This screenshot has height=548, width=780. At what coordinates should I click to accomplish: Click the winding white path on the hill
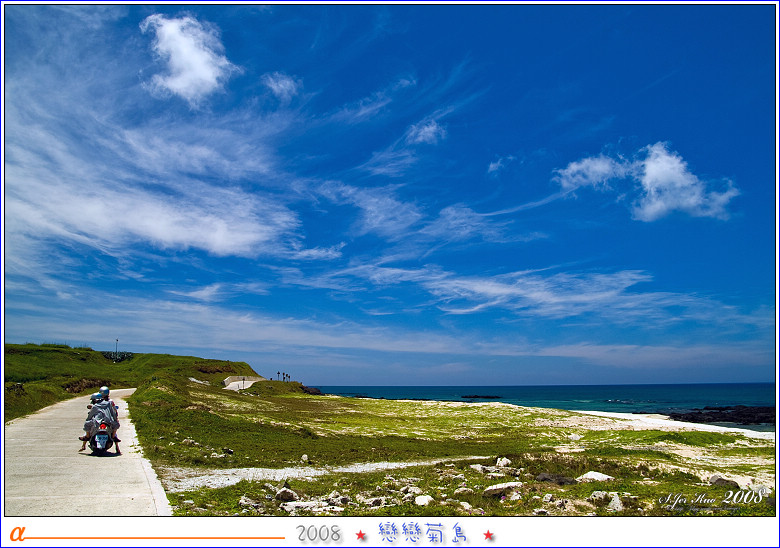(240, 382)
